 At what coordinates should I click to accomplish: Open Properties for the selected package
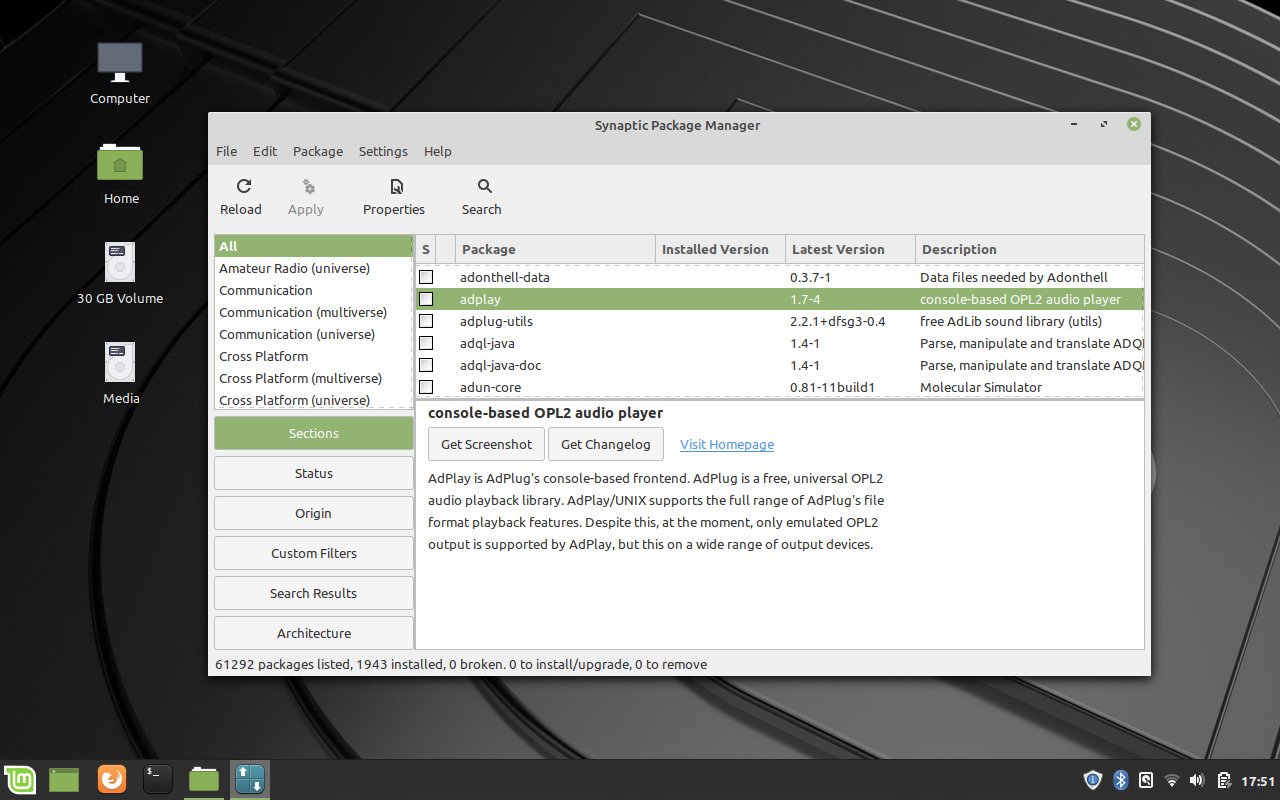click(393, 196)
